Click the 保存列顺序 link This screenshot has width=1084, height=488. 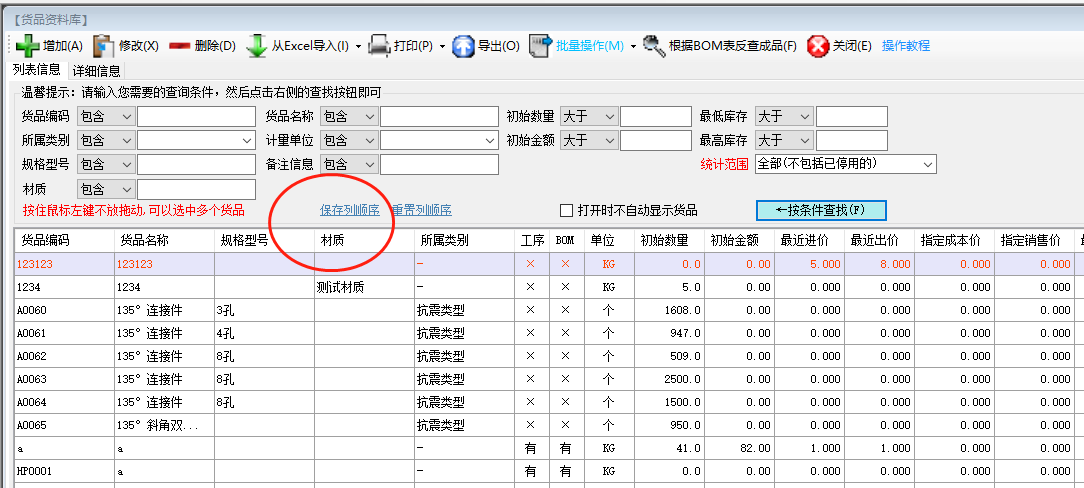[349, 210]
